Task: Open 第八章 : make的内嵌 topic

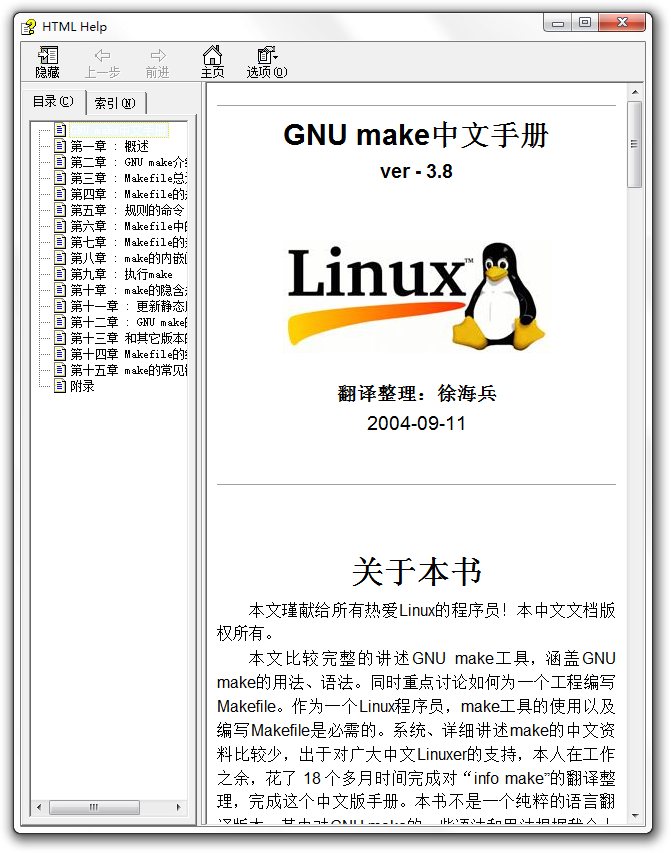Action: point(128,258)
